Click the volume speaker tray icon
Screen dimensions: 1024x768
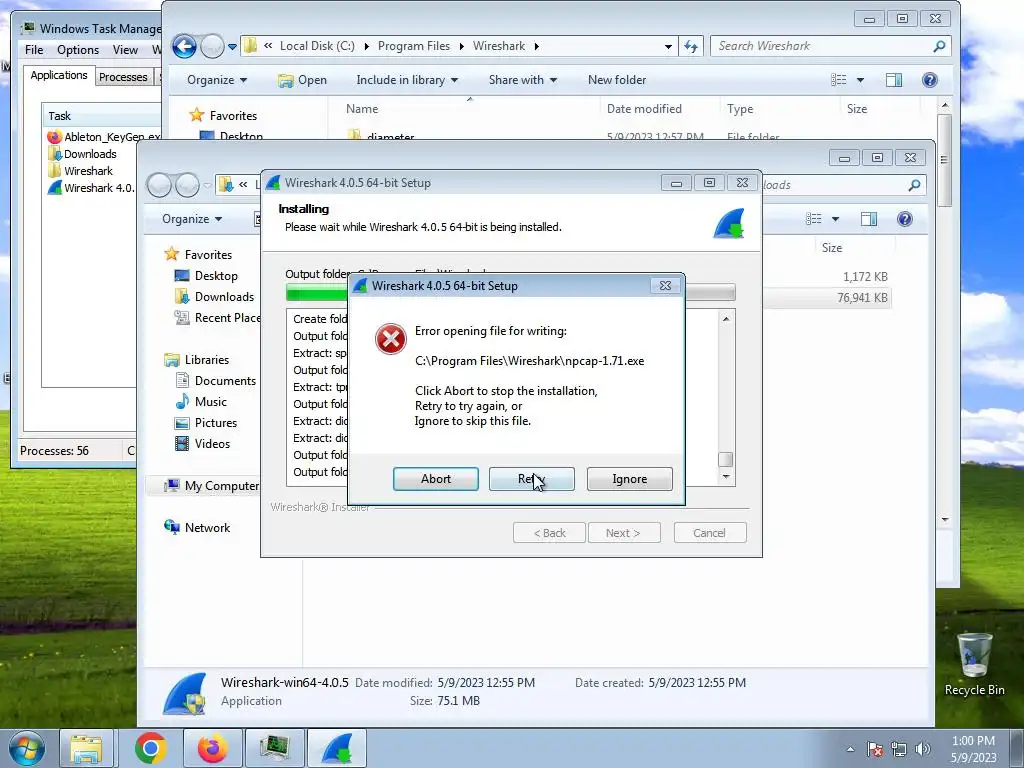coord(923,749)
